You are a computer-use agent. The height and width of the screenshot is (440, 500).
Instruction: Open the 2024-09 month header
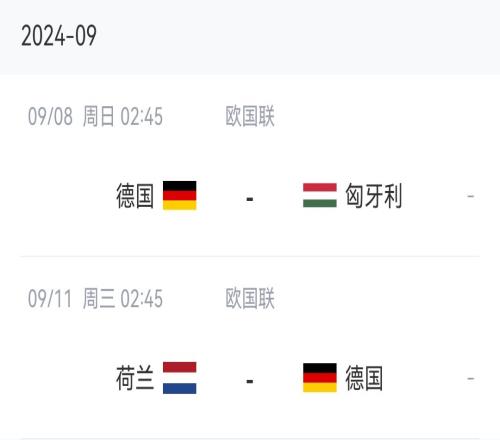(x=59, y=36)
